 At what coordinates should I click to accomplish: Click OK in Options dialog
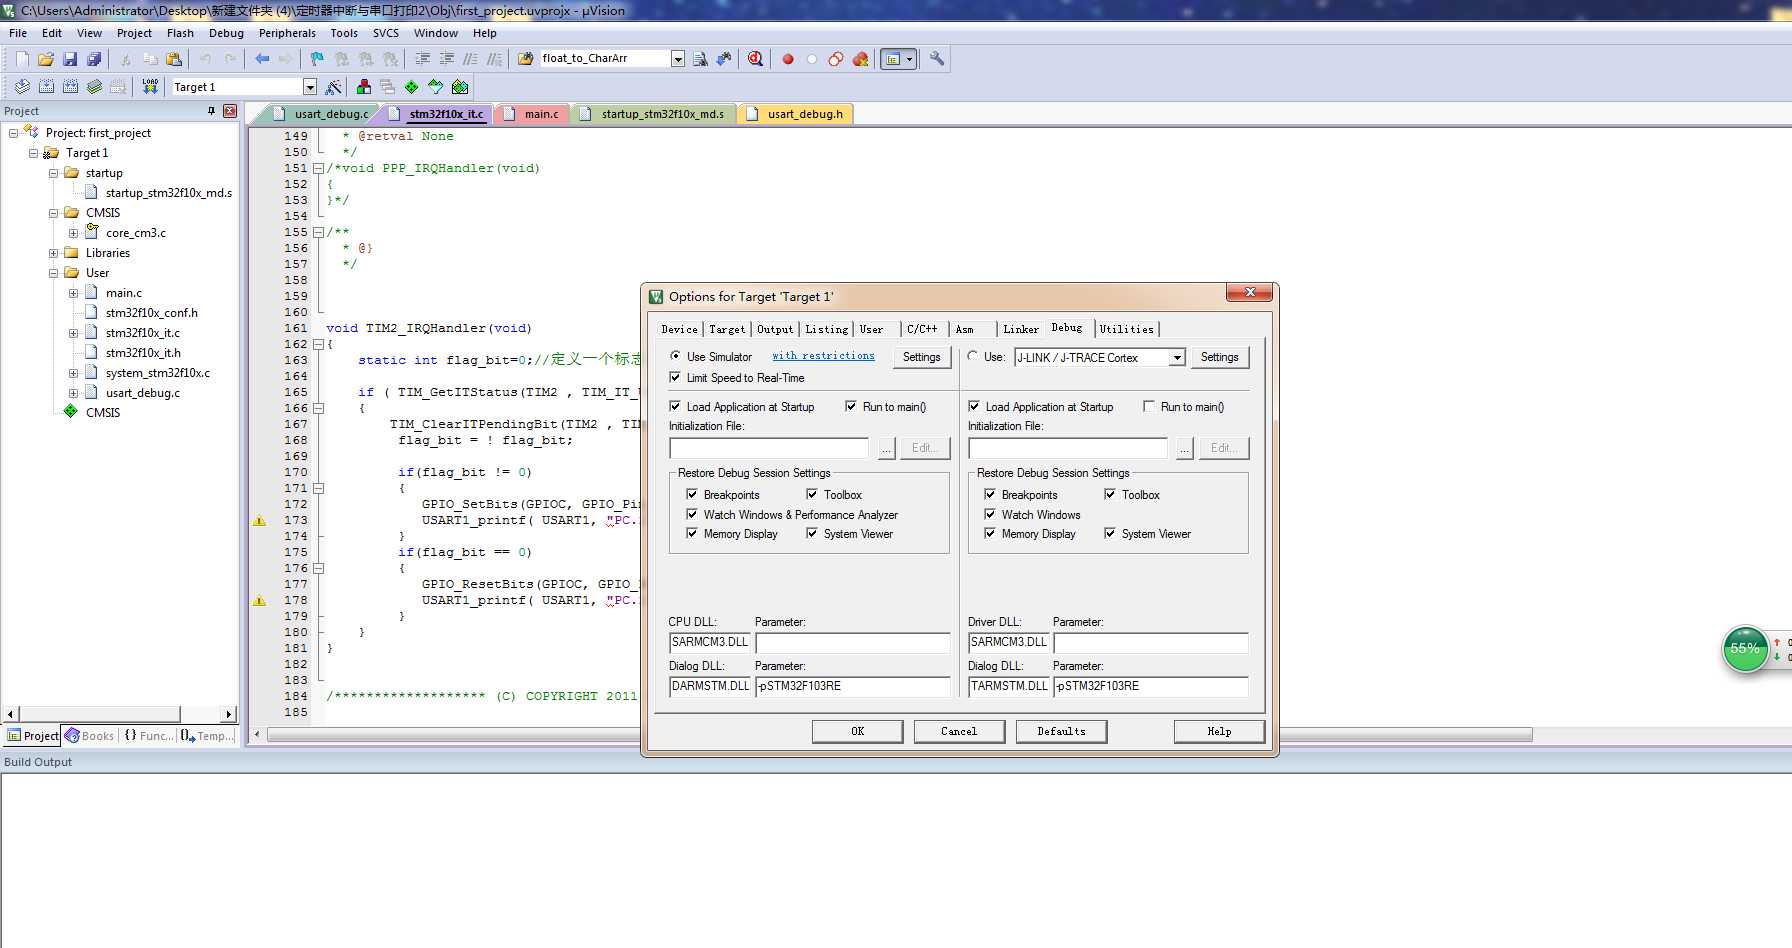click(x=857, y=731)
